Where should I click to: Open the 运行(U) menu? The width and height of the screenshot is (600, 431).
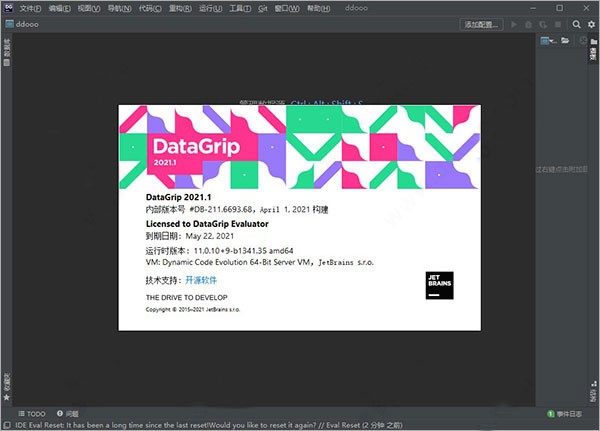pos(210,8)
